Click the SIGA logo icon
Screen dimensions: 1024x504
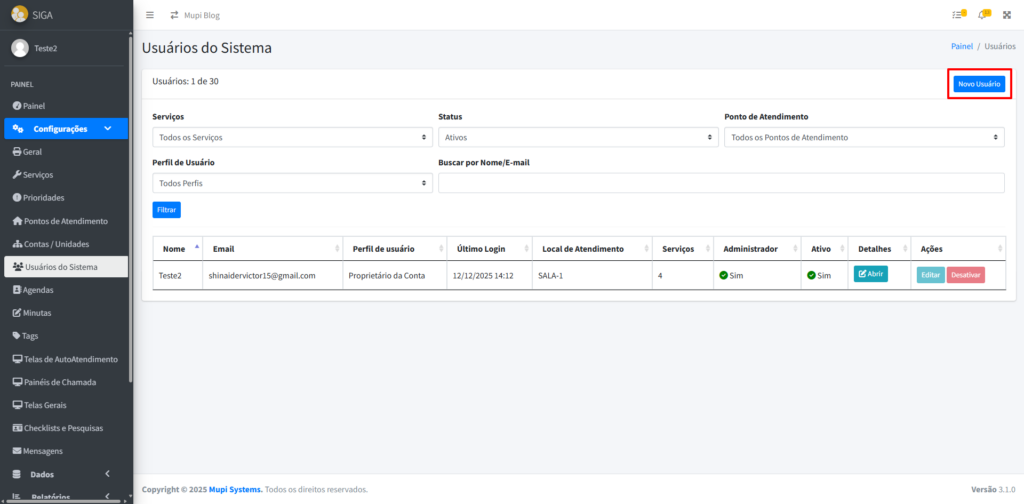(19, 13)
